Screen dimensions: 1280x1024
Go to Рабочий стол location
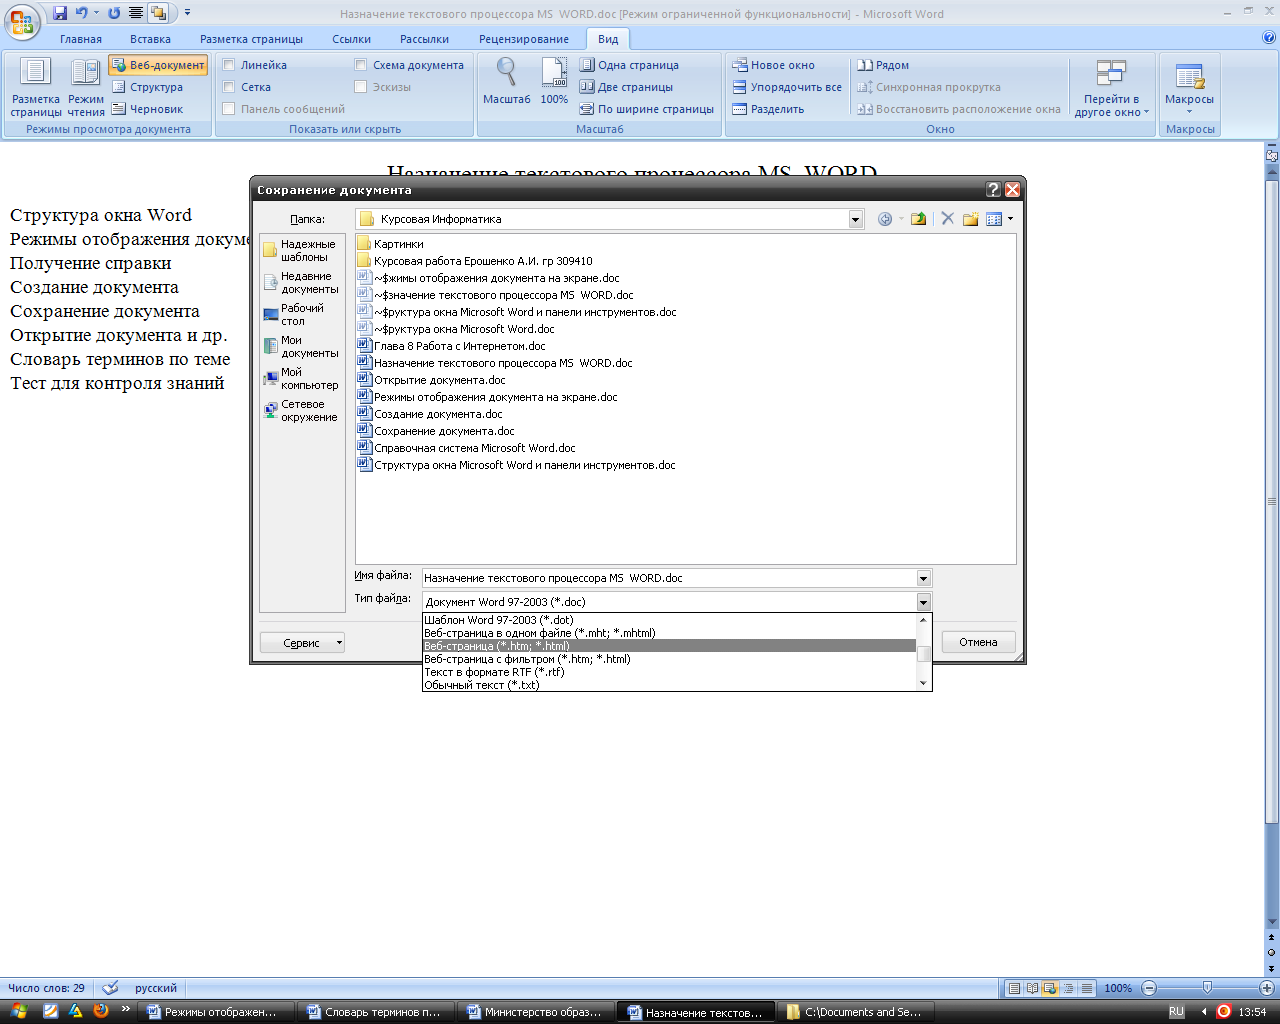302,314
